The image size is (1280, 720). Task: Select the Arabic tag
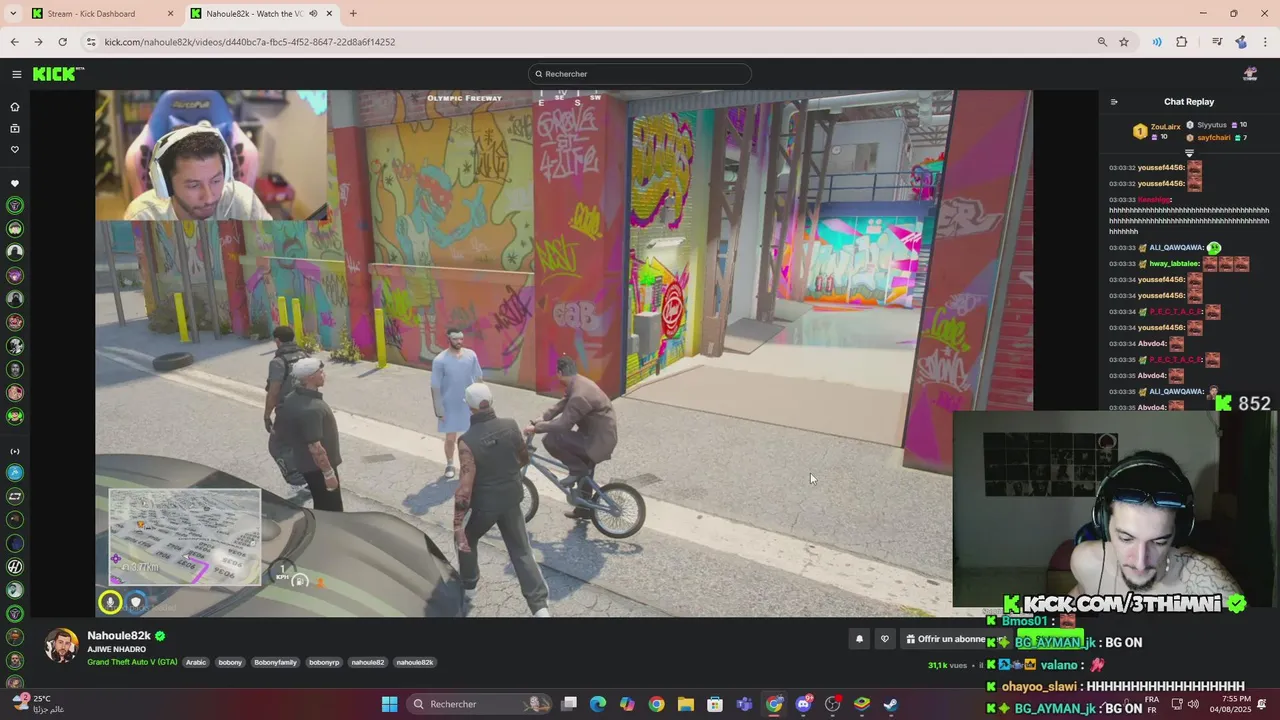point(196,662)
